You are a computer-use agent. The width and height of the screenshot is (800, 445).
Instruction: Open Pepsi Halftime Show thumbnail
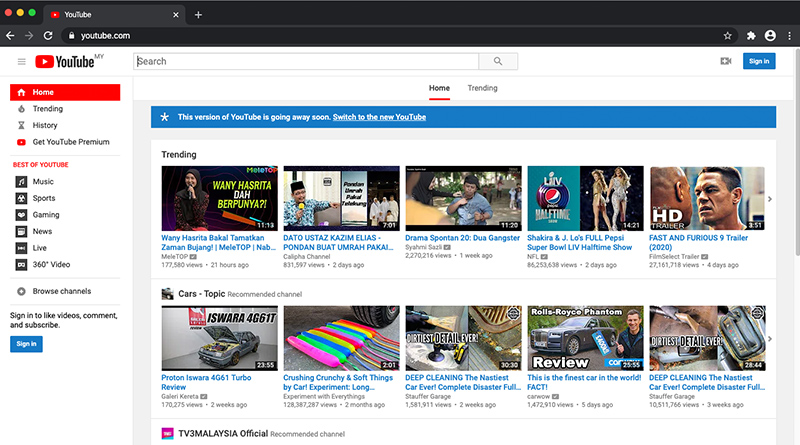(x=585, y=199)
